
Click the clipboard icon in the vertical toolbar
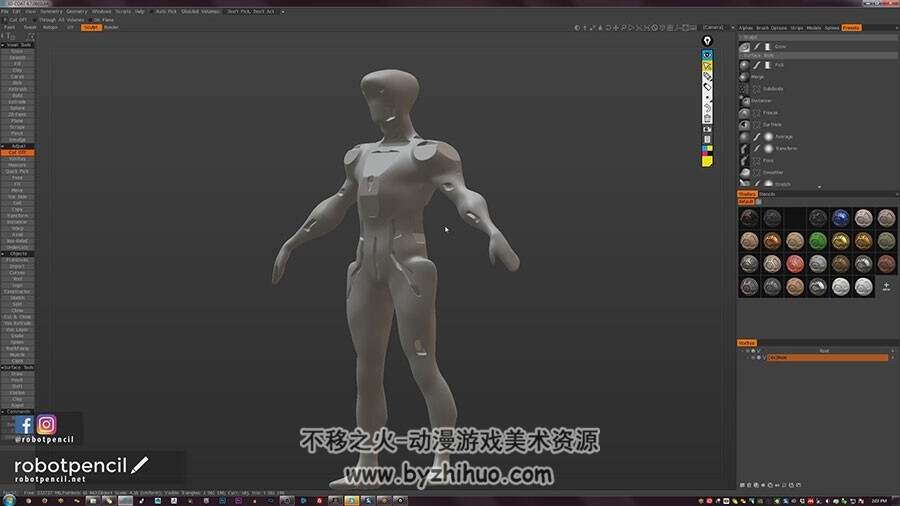(x=707, y=139)
